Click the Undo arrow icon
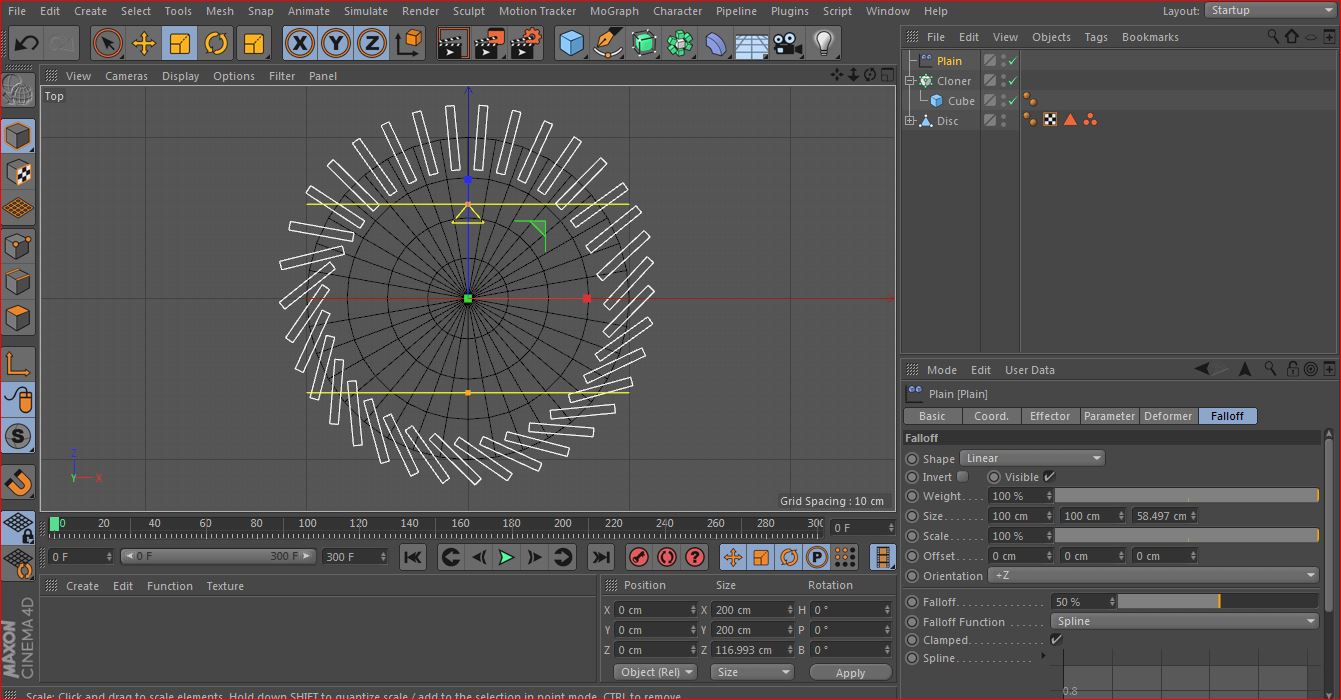Viewport: 1341px width, 700px height. (x=27, y=43)
